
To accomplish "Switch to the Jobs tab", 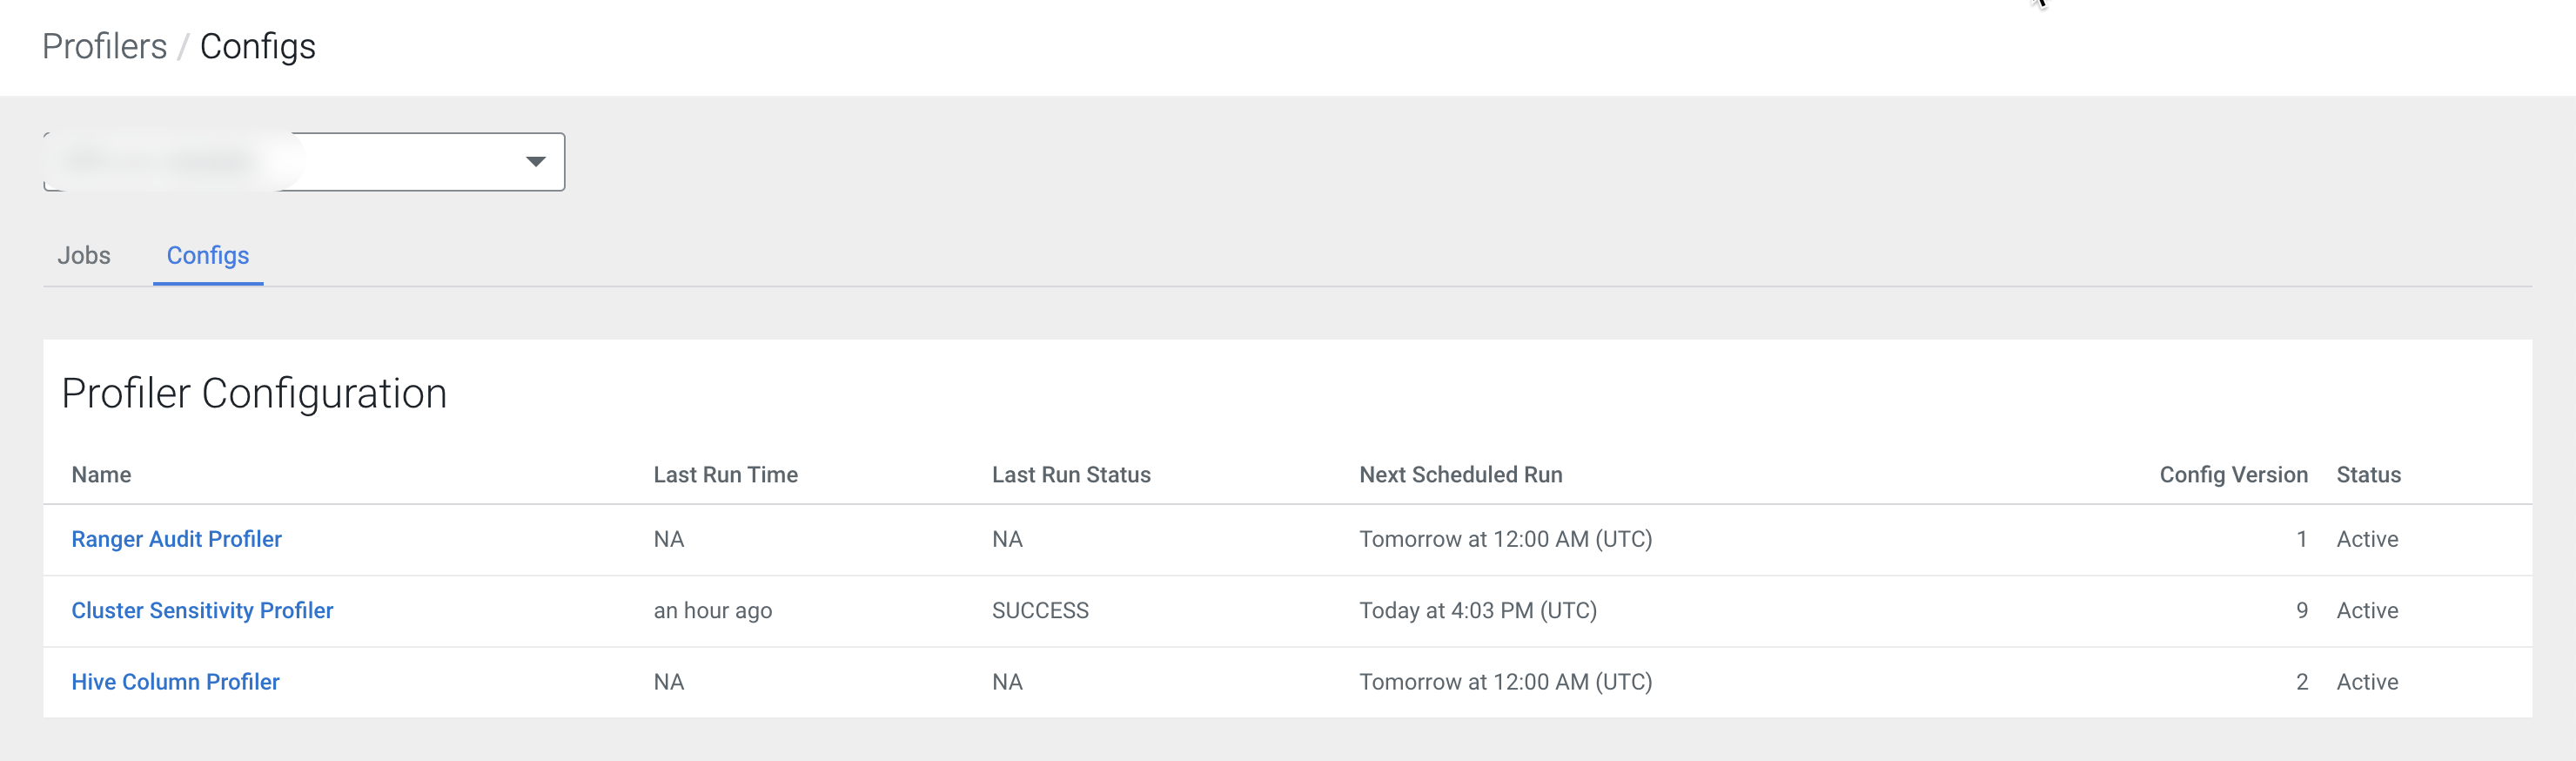I will pos(84,256).
